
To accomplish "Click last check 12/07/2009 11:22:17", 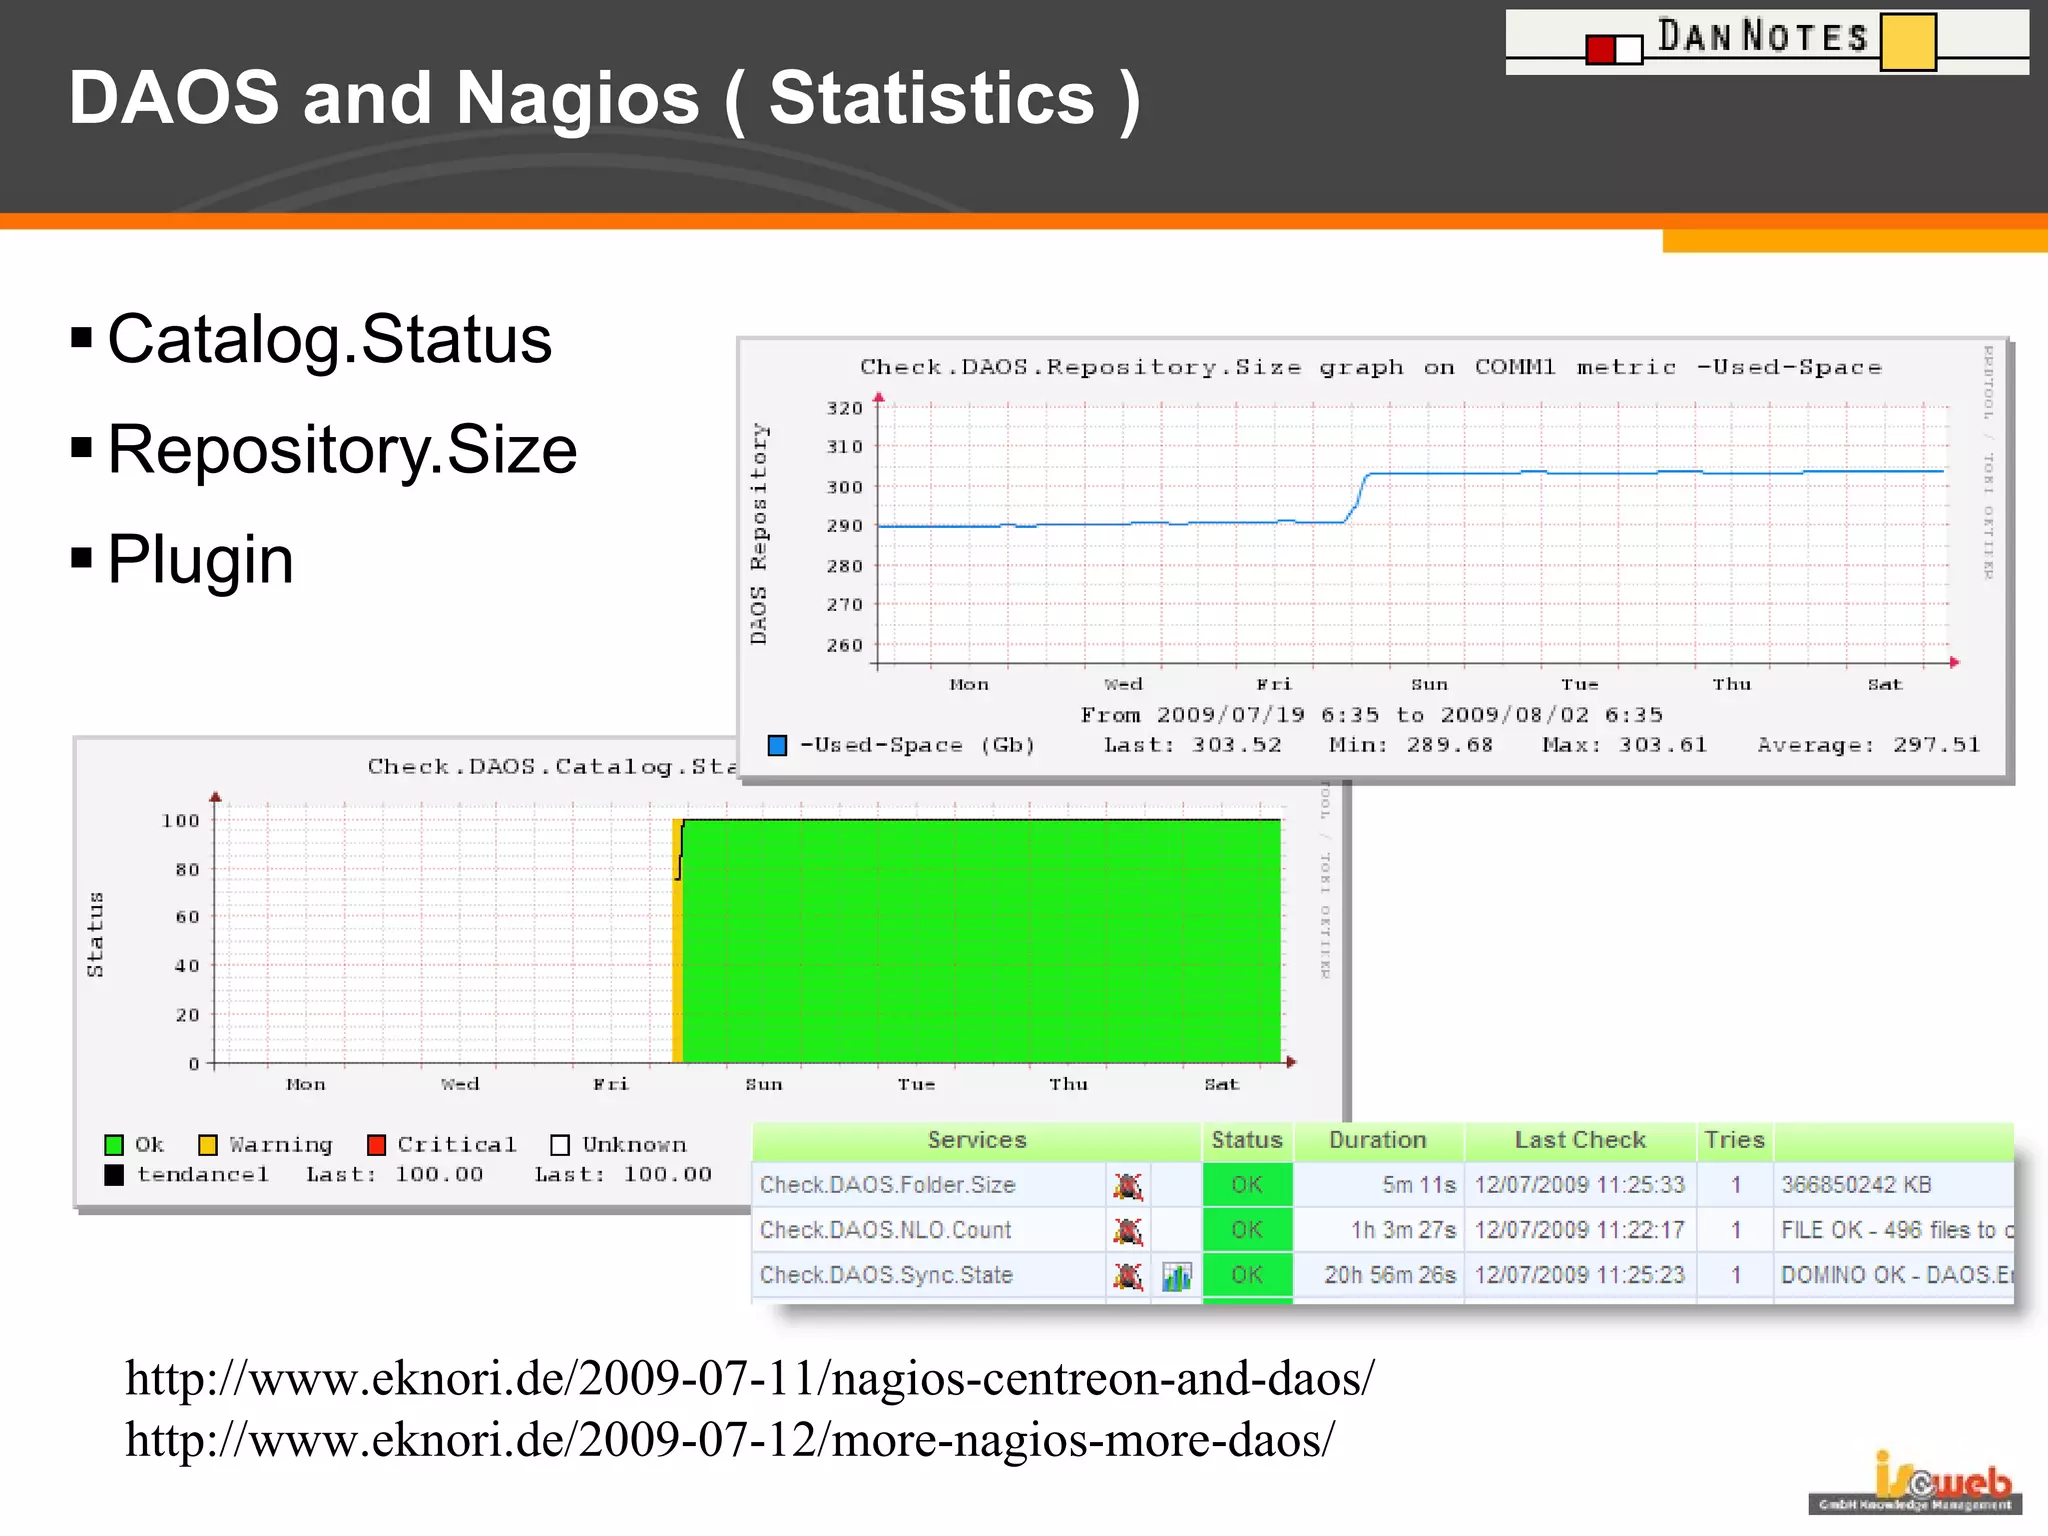I will pyautogui.click(x=1580, y=1230).
